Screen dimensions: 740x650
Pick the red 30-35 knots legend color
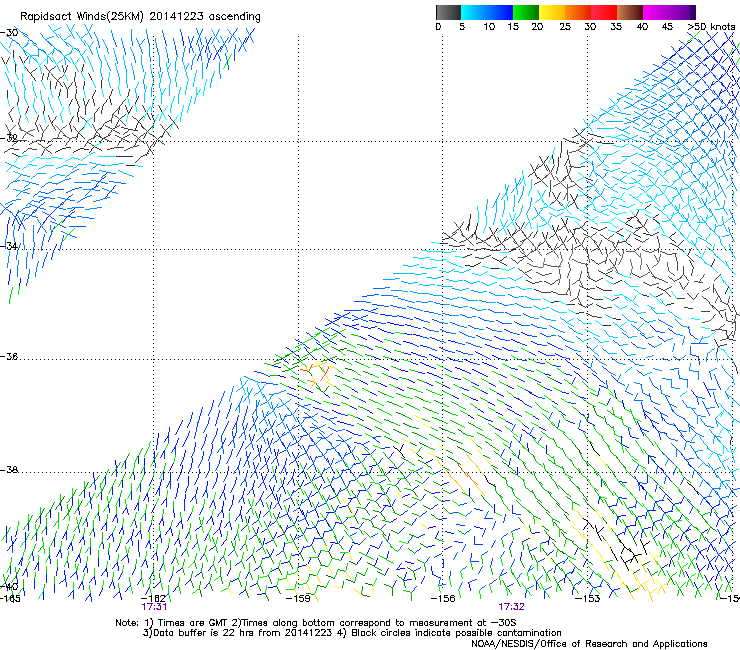click(x=604, y=12)
